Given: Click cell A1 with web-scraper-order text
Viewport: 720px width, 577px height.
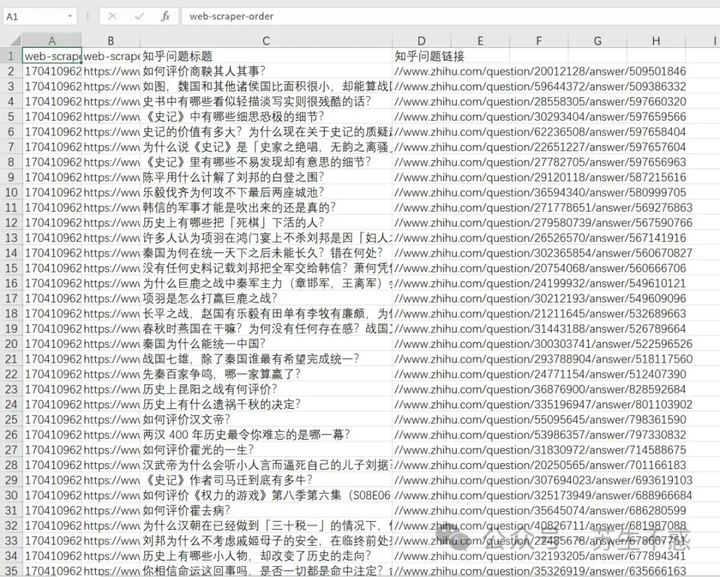Looking at the screenshot, I should (52, 56).
